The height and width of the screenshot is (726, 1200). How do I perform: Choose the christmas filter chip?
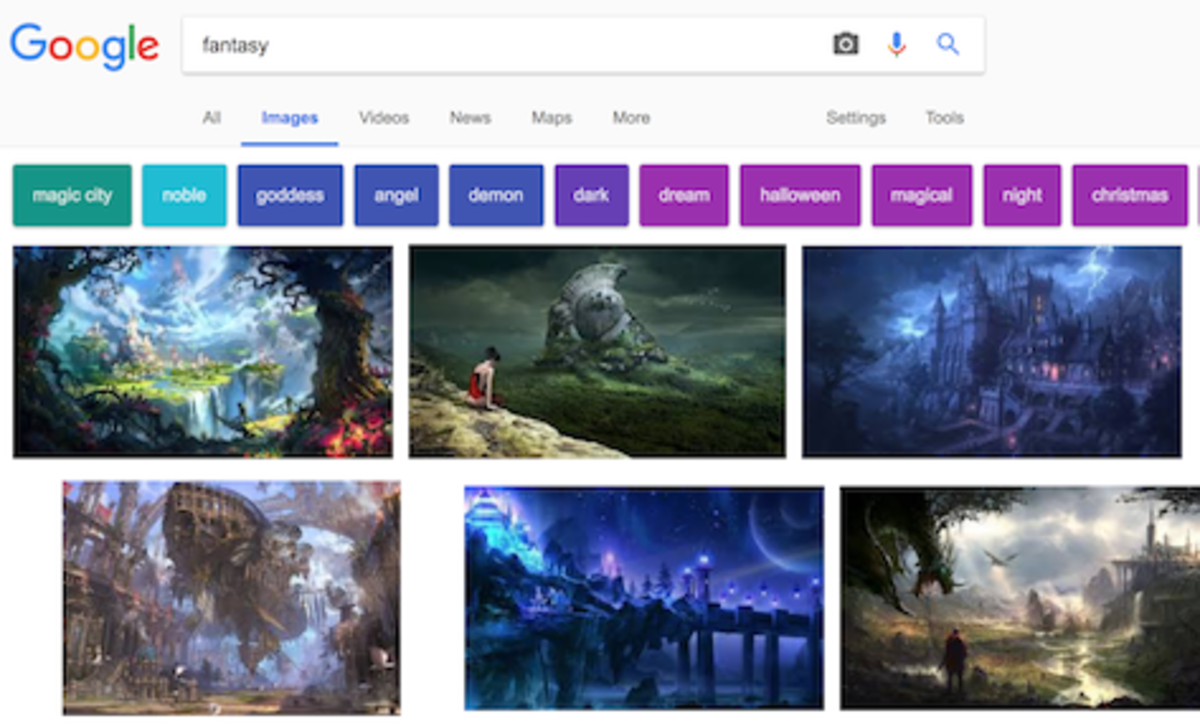[1130, 195]
